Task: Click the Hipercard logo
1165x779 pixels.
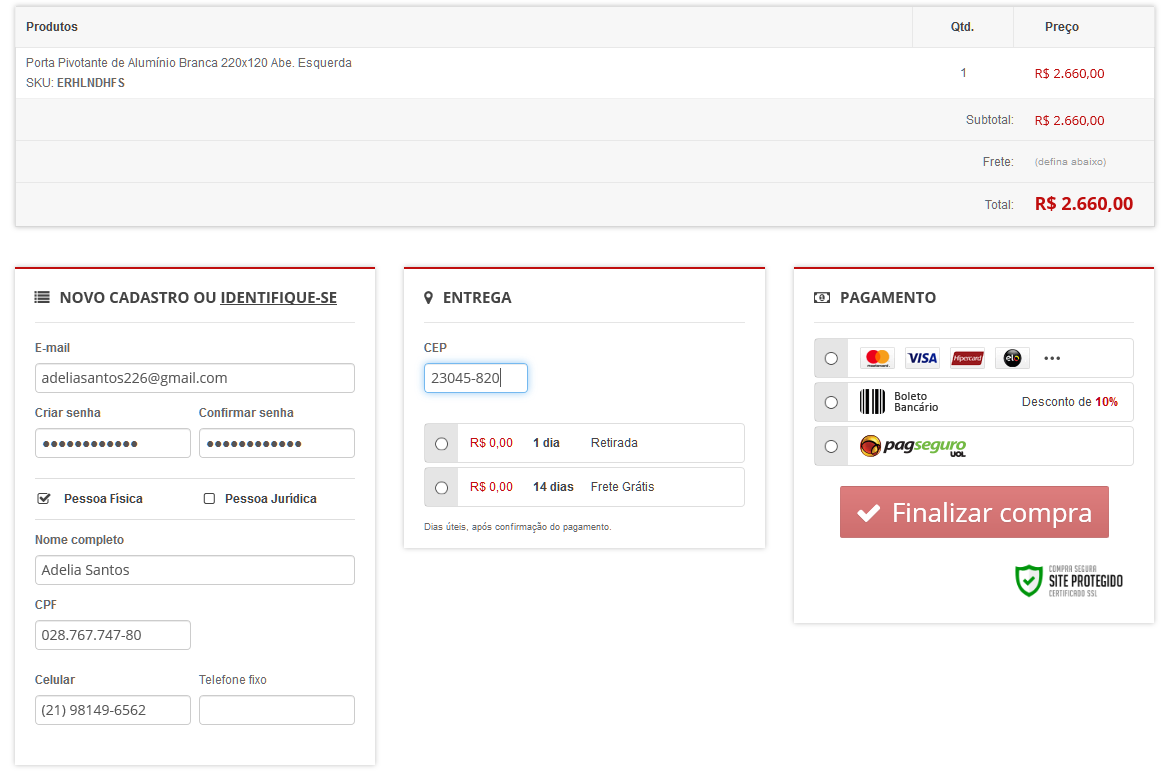Action: (967, 358)
